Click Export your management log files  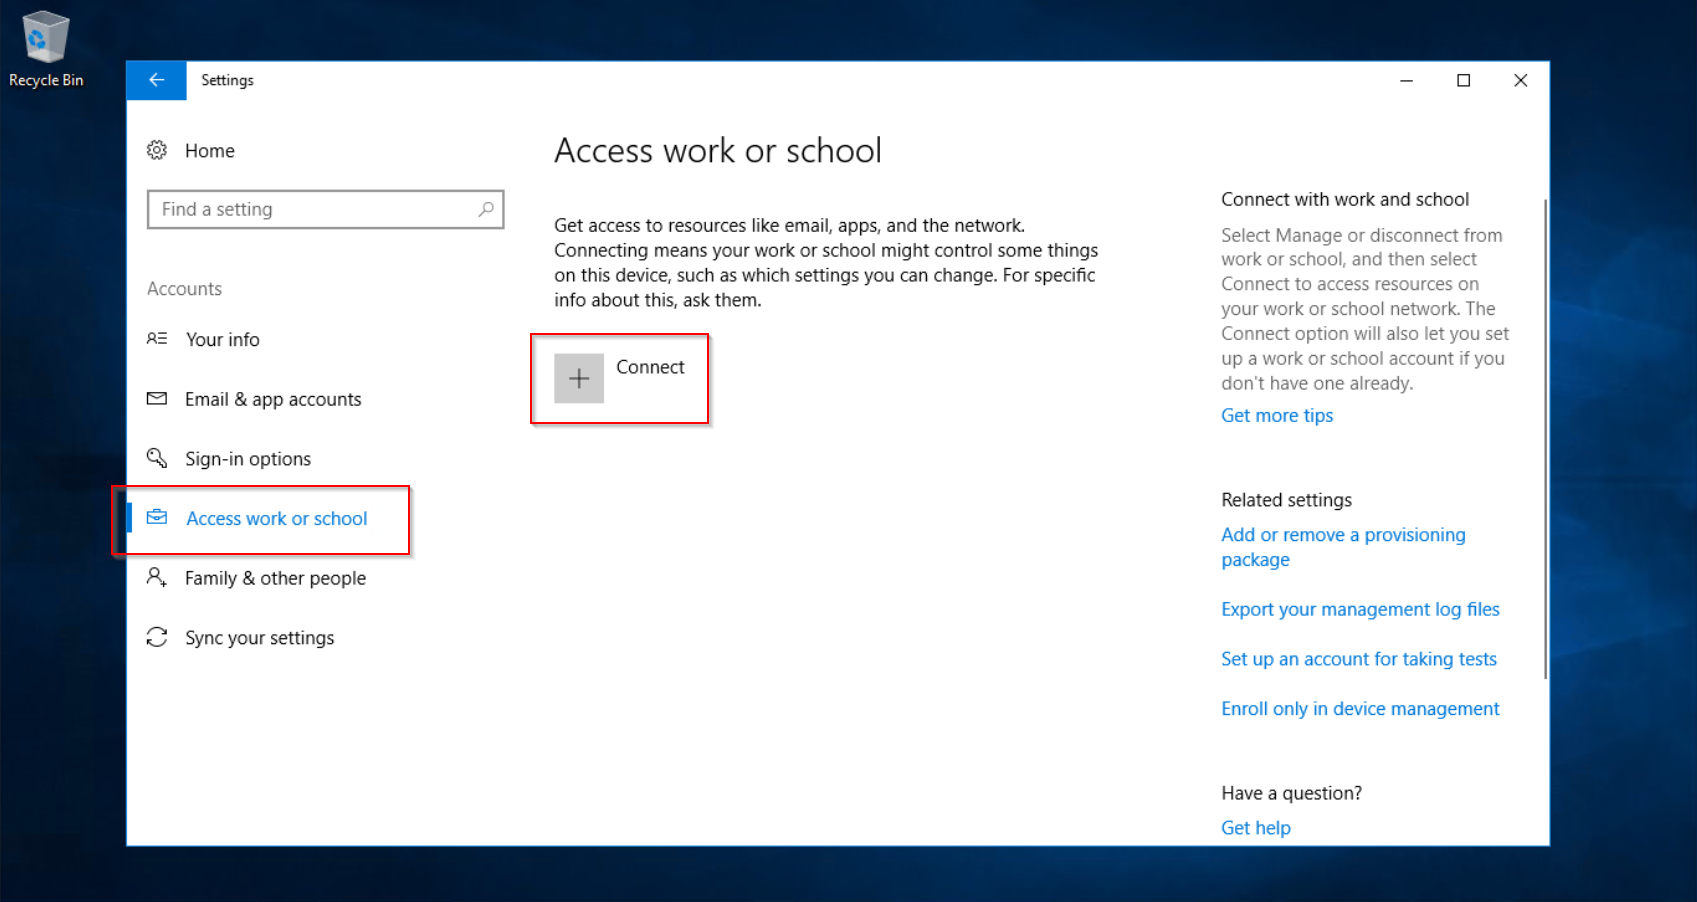click(1360, 609)
